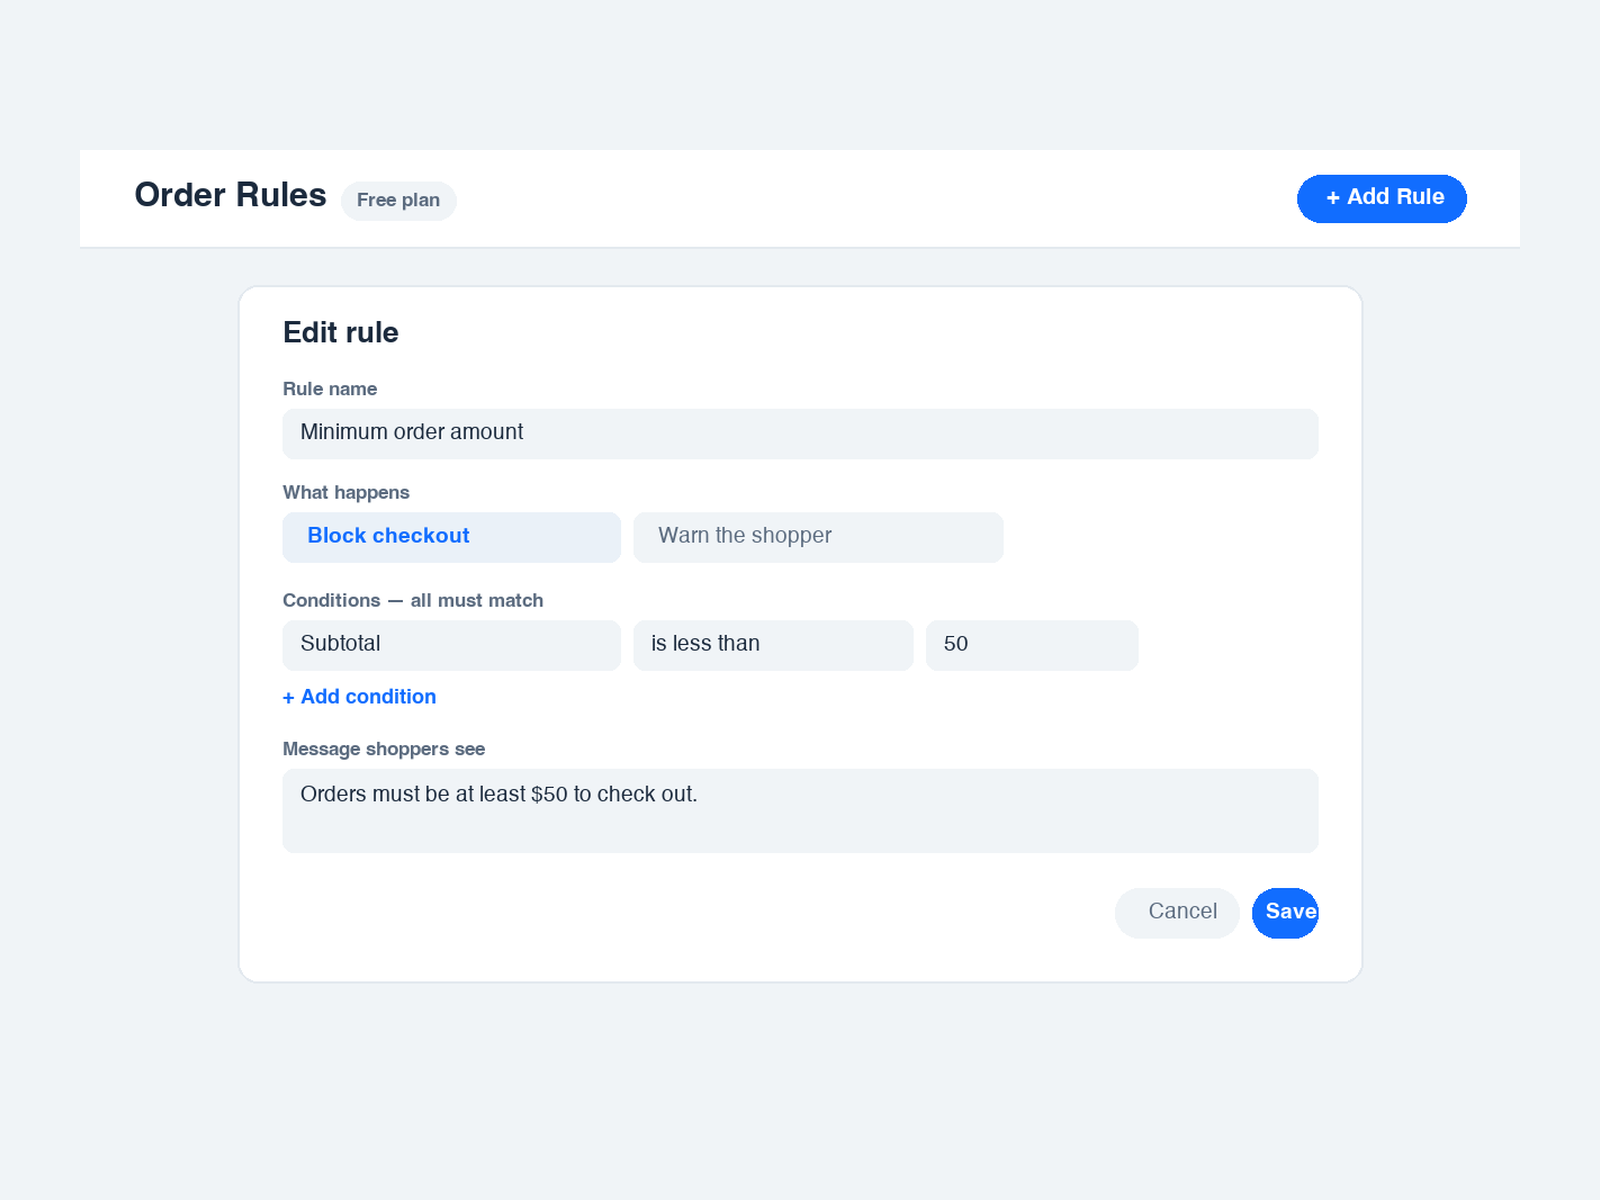This screenshot has height=1200, width=1600.
Task: Click the blank area right of the 50 value field
Action: 1228,645
